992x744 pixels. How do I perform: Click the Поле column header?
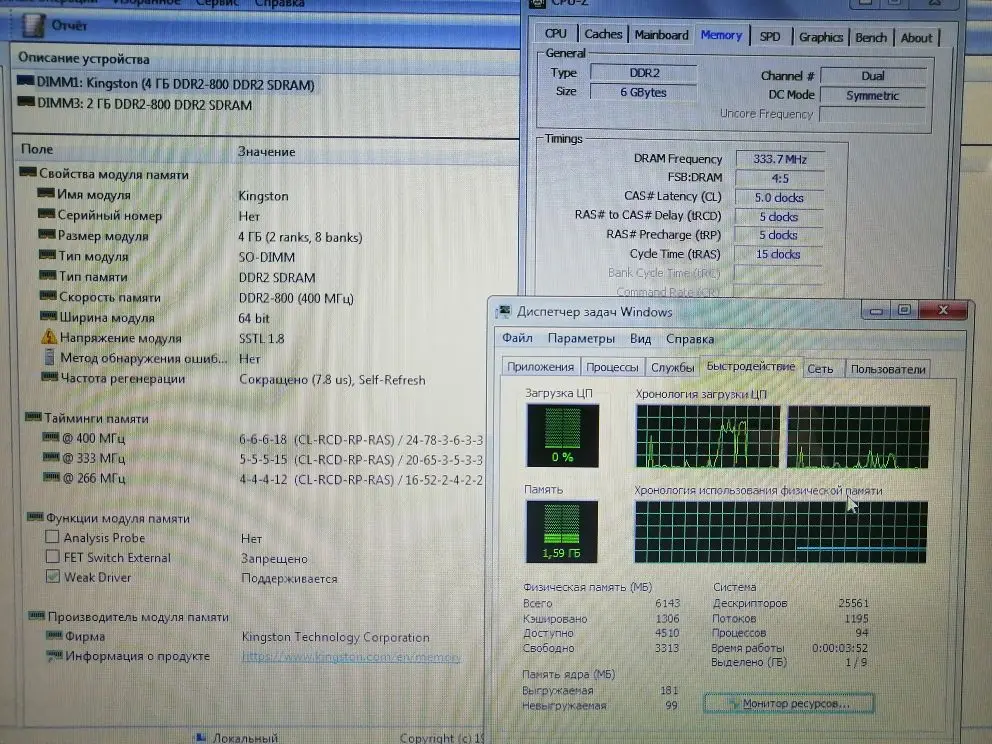(x=37, y=149)
